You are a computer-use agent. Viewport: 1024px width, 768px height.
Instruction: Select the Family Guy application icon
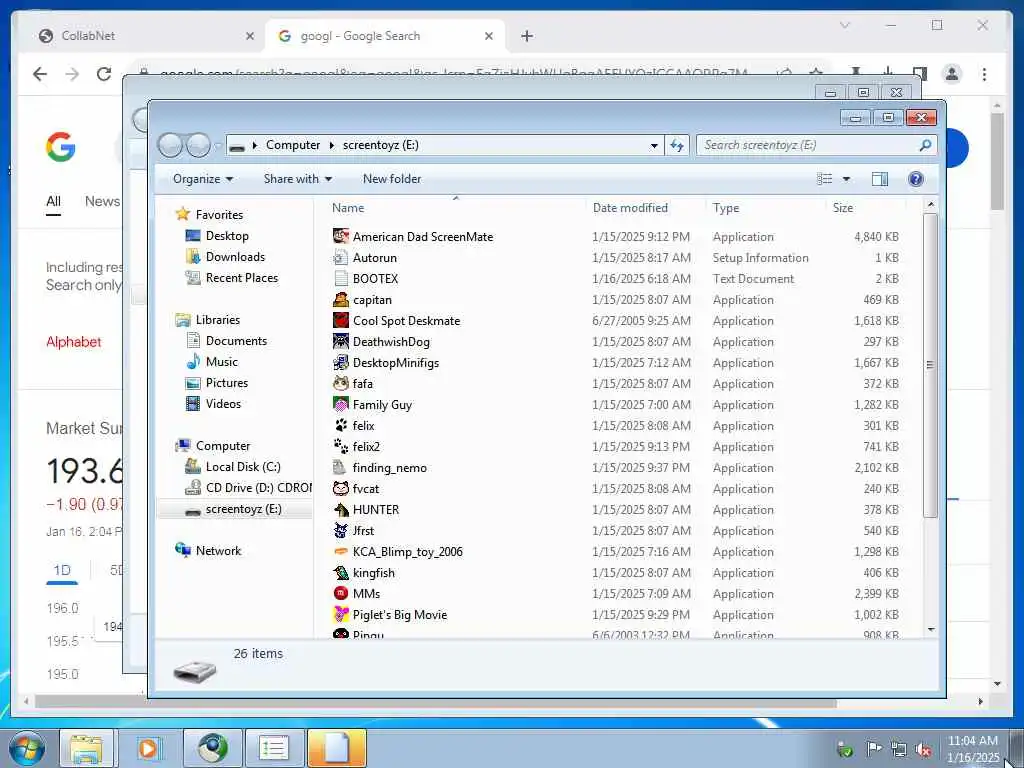(x=340, y=404)
